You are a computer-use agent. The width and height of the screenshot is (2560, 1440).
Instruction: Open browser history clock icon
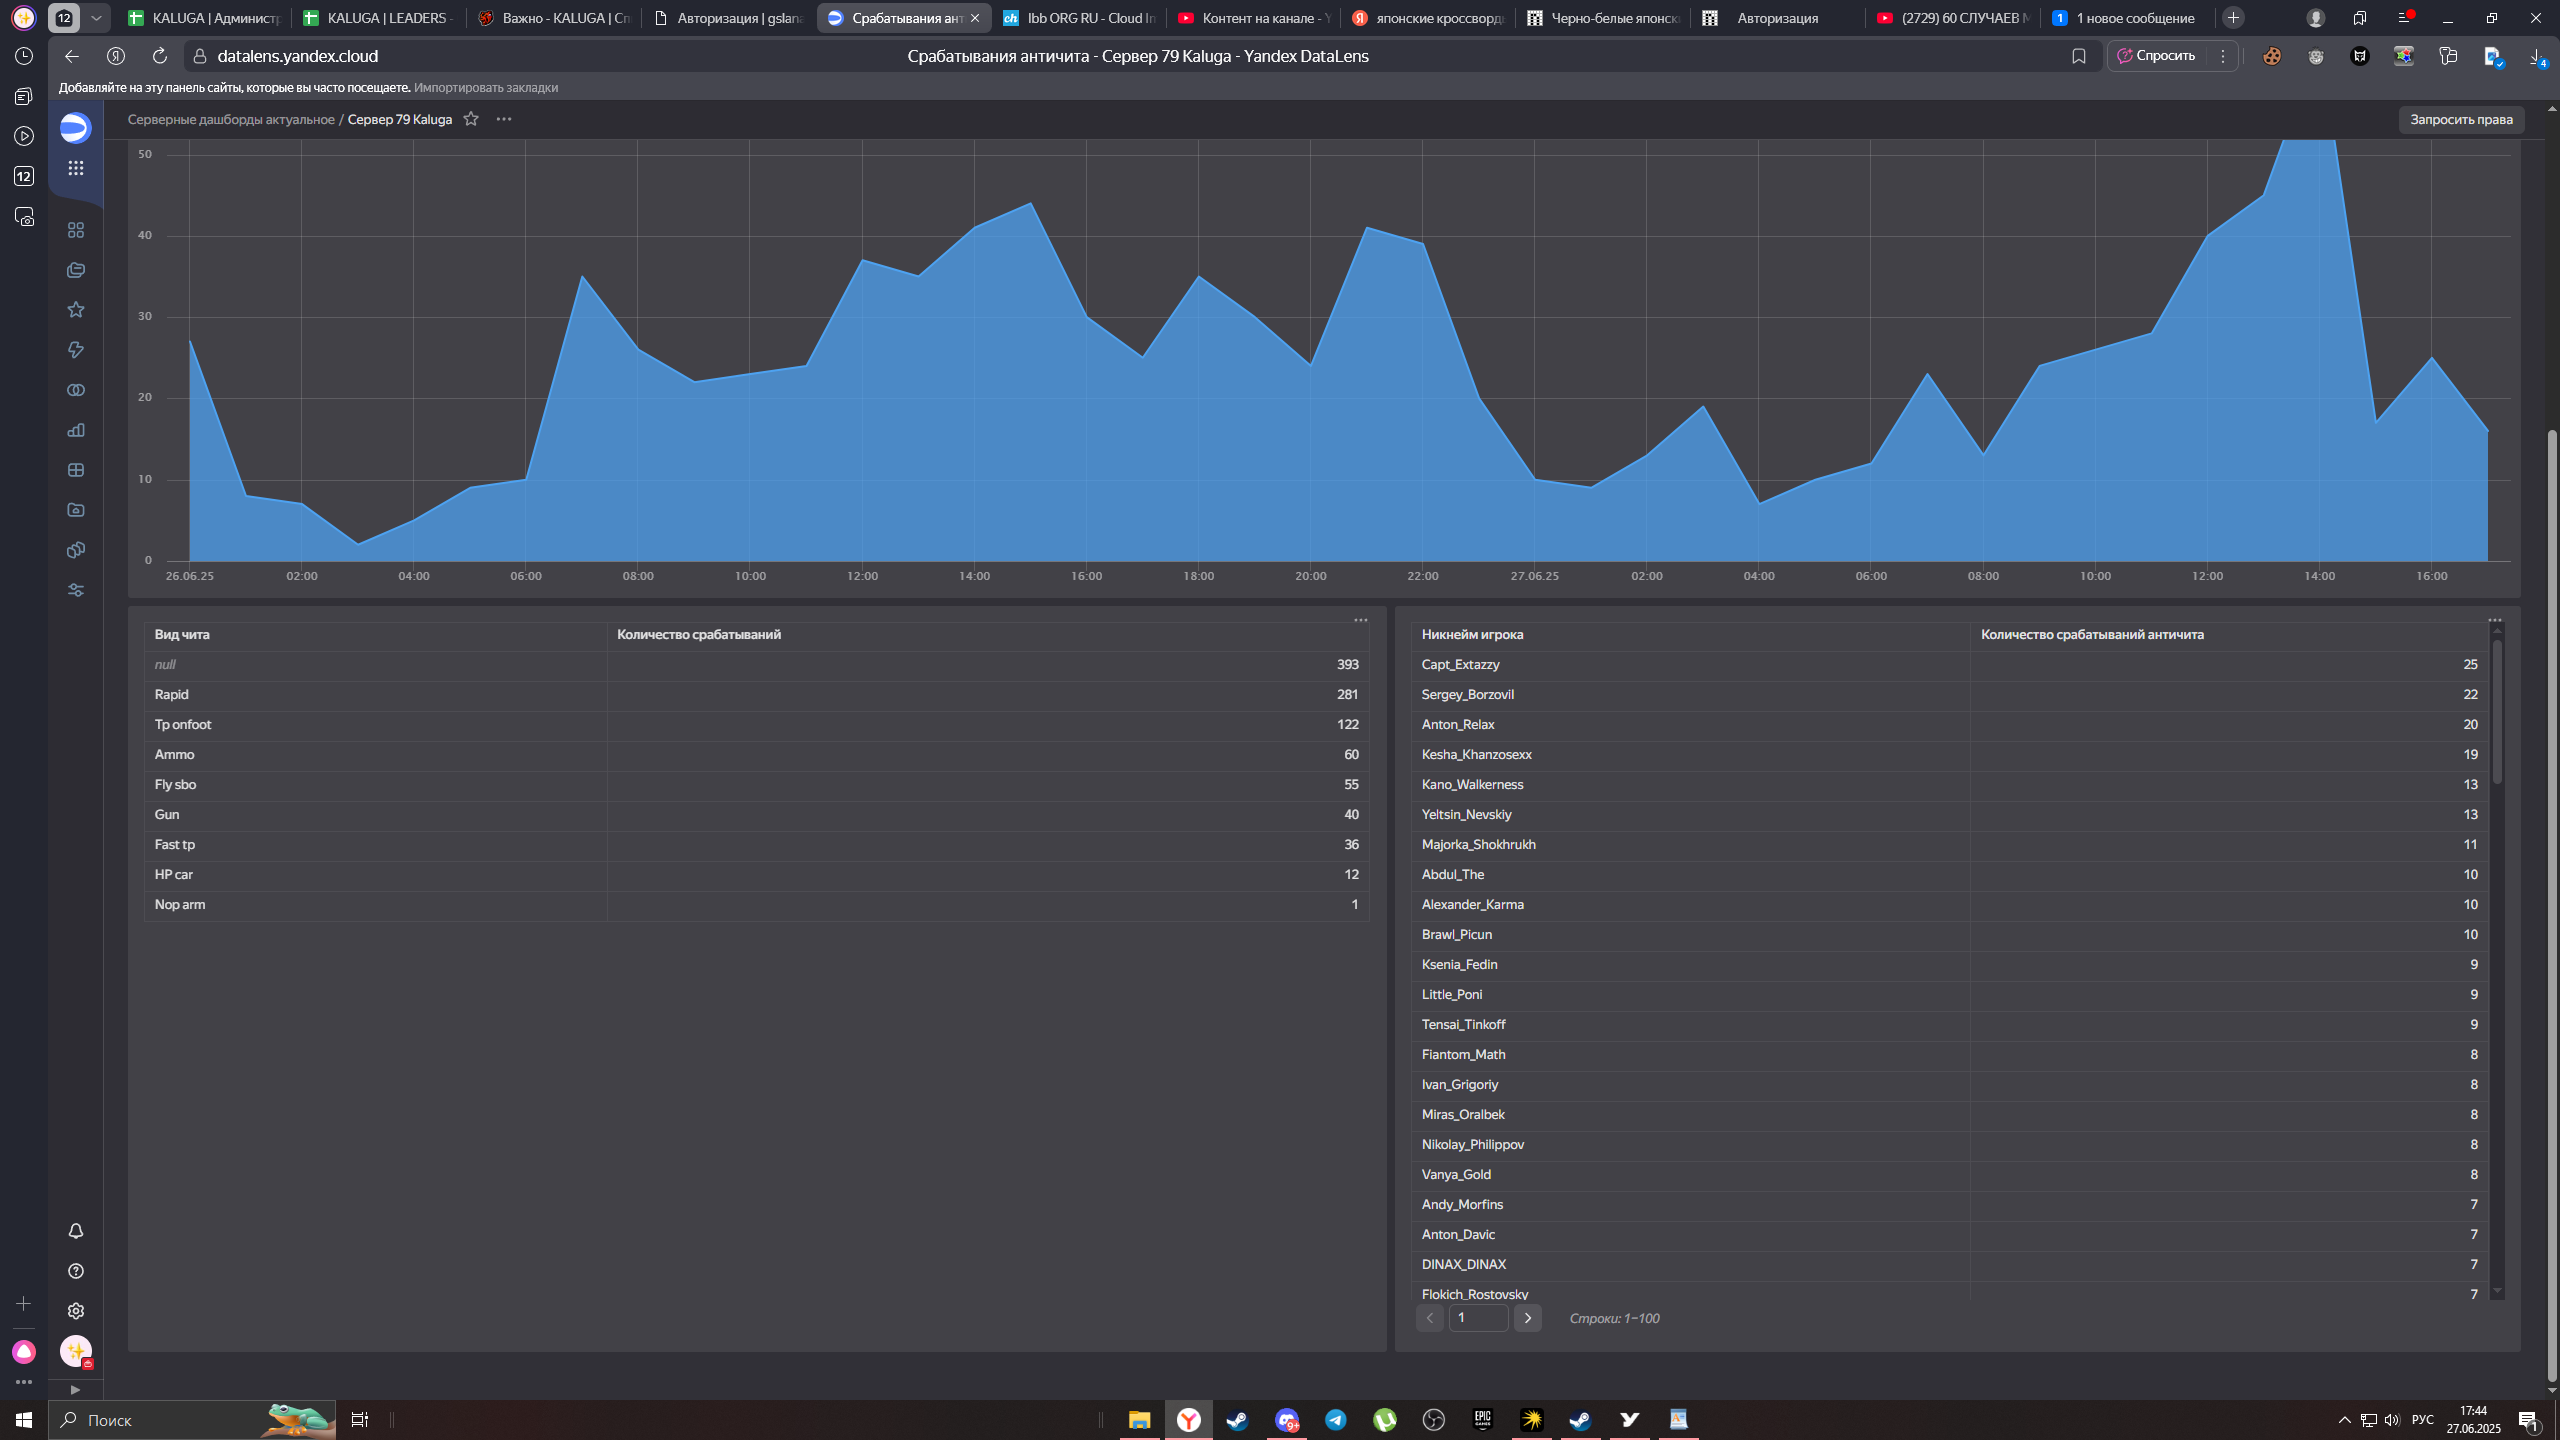[24, 56]
